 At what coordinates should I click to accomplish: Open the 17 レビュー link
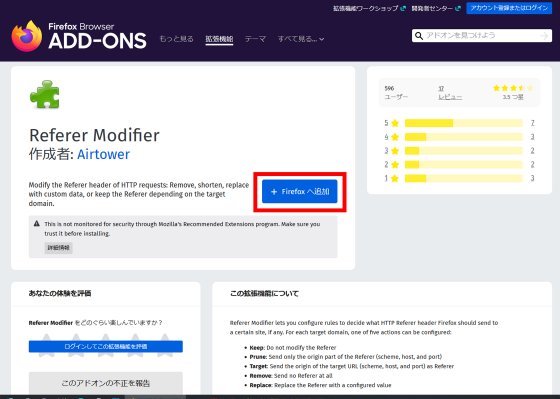[450, 93]
